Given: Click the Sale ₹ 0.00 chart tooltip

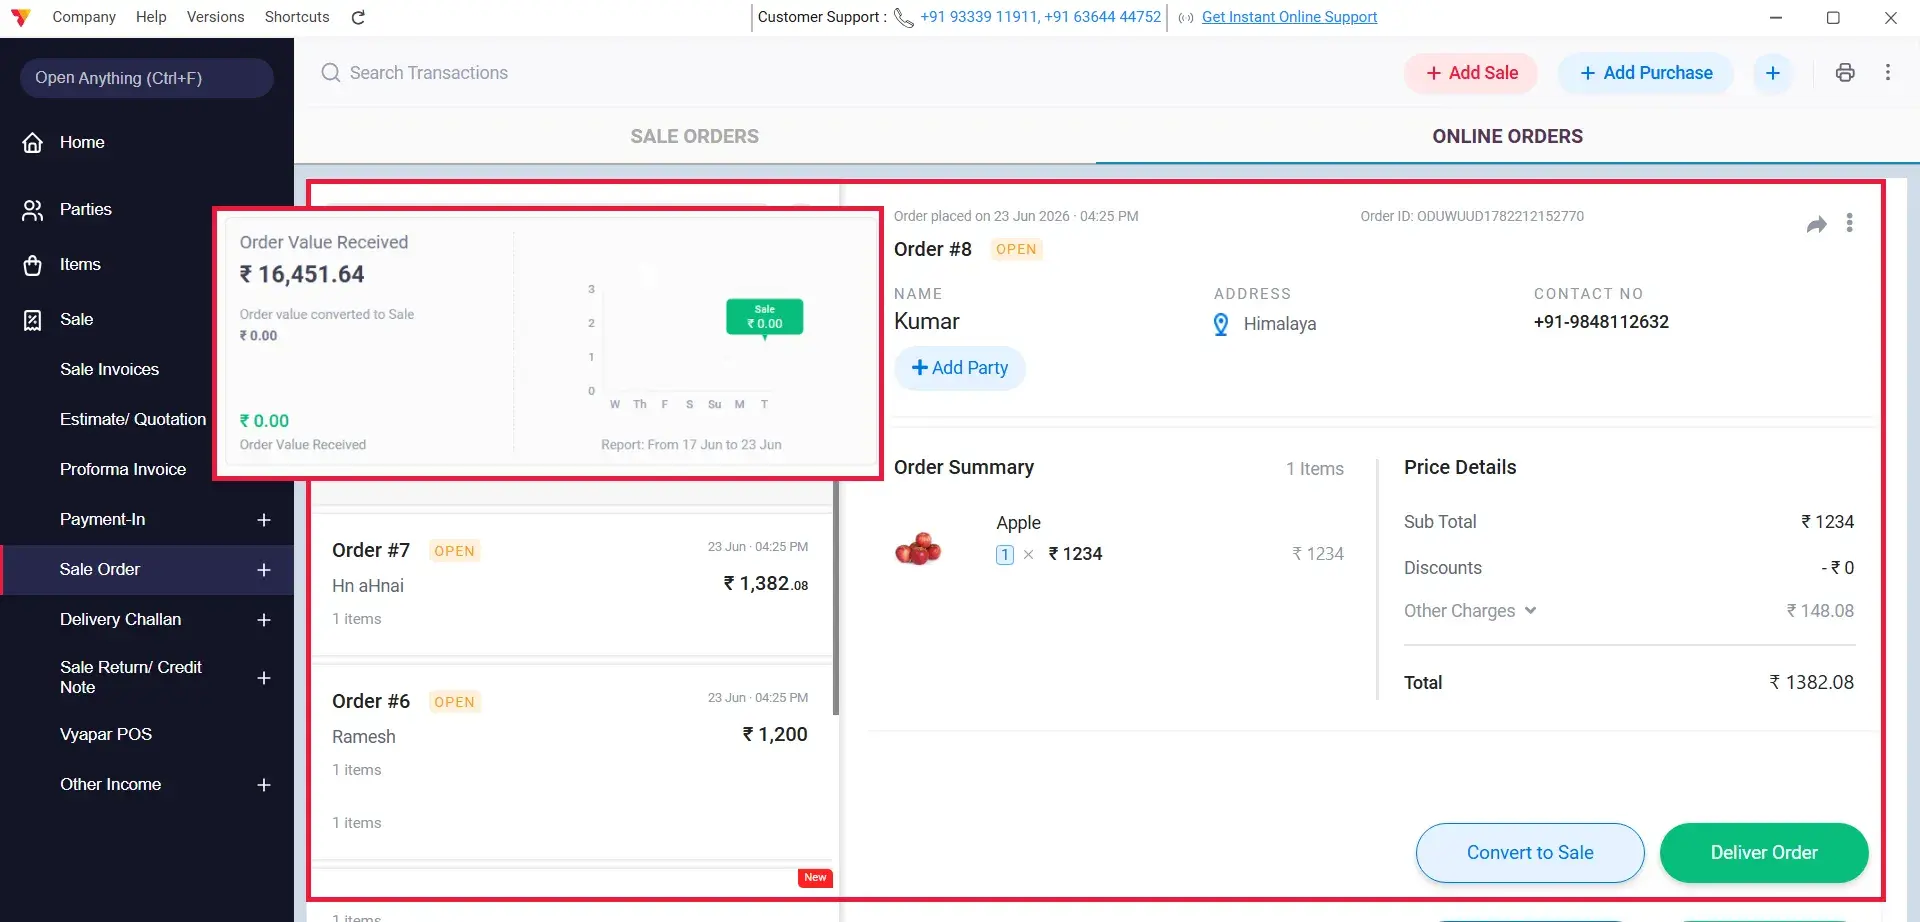Looking at the screenshot, I should 765,317.
